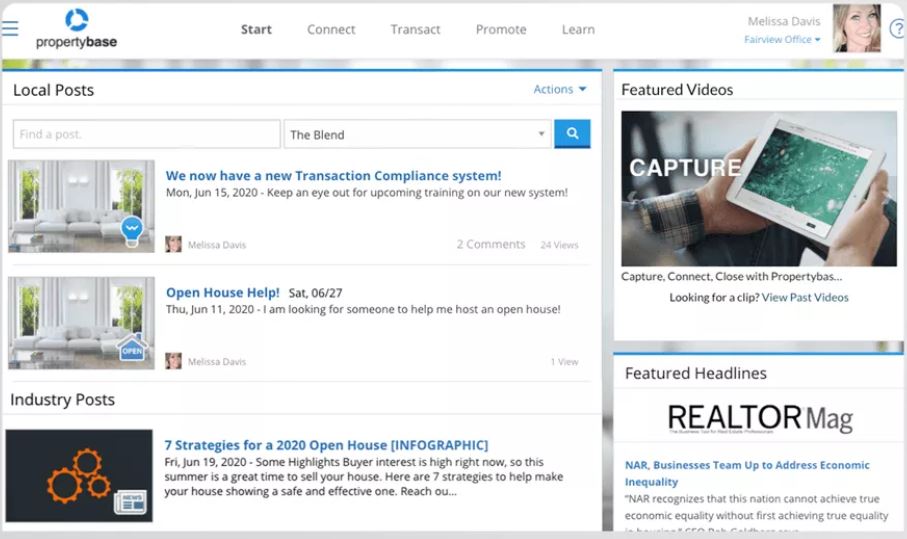This screenshot has width=907, height=539.
Task: Click the blue search magnifier button
Action: (572, 134)
